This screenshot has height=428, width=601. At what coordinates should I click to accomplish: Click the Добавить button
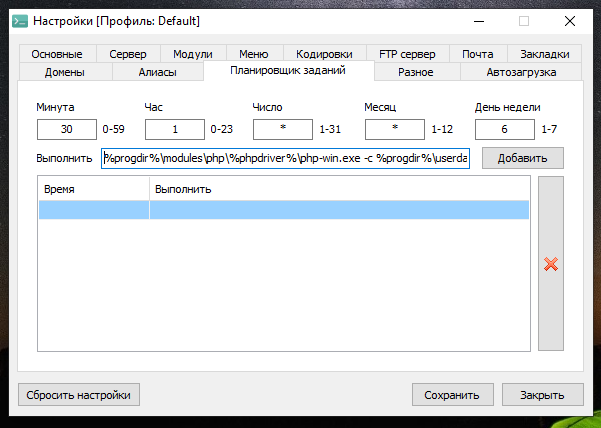(x=522, y=158)
